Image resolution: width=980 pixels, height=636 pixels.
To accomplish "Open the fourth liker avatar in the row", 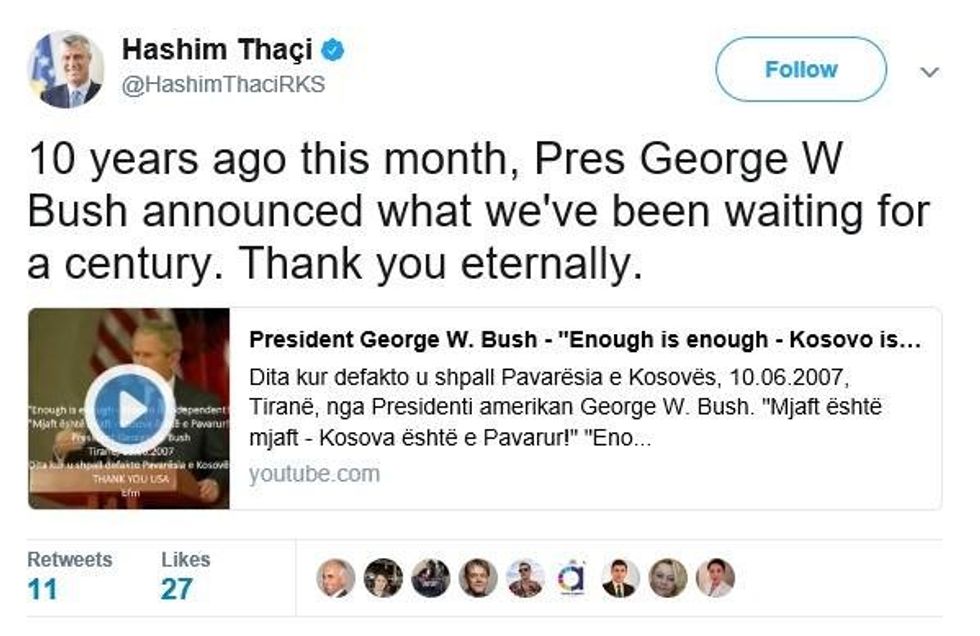I will [478, 578].
